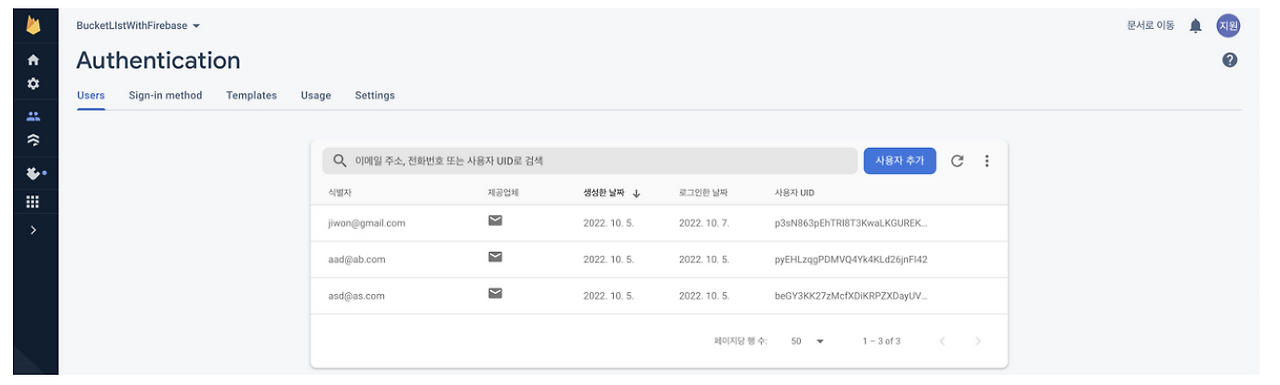Go to previous page arrow
Screen dimensions: 1280x385
[x=942, y=341]
